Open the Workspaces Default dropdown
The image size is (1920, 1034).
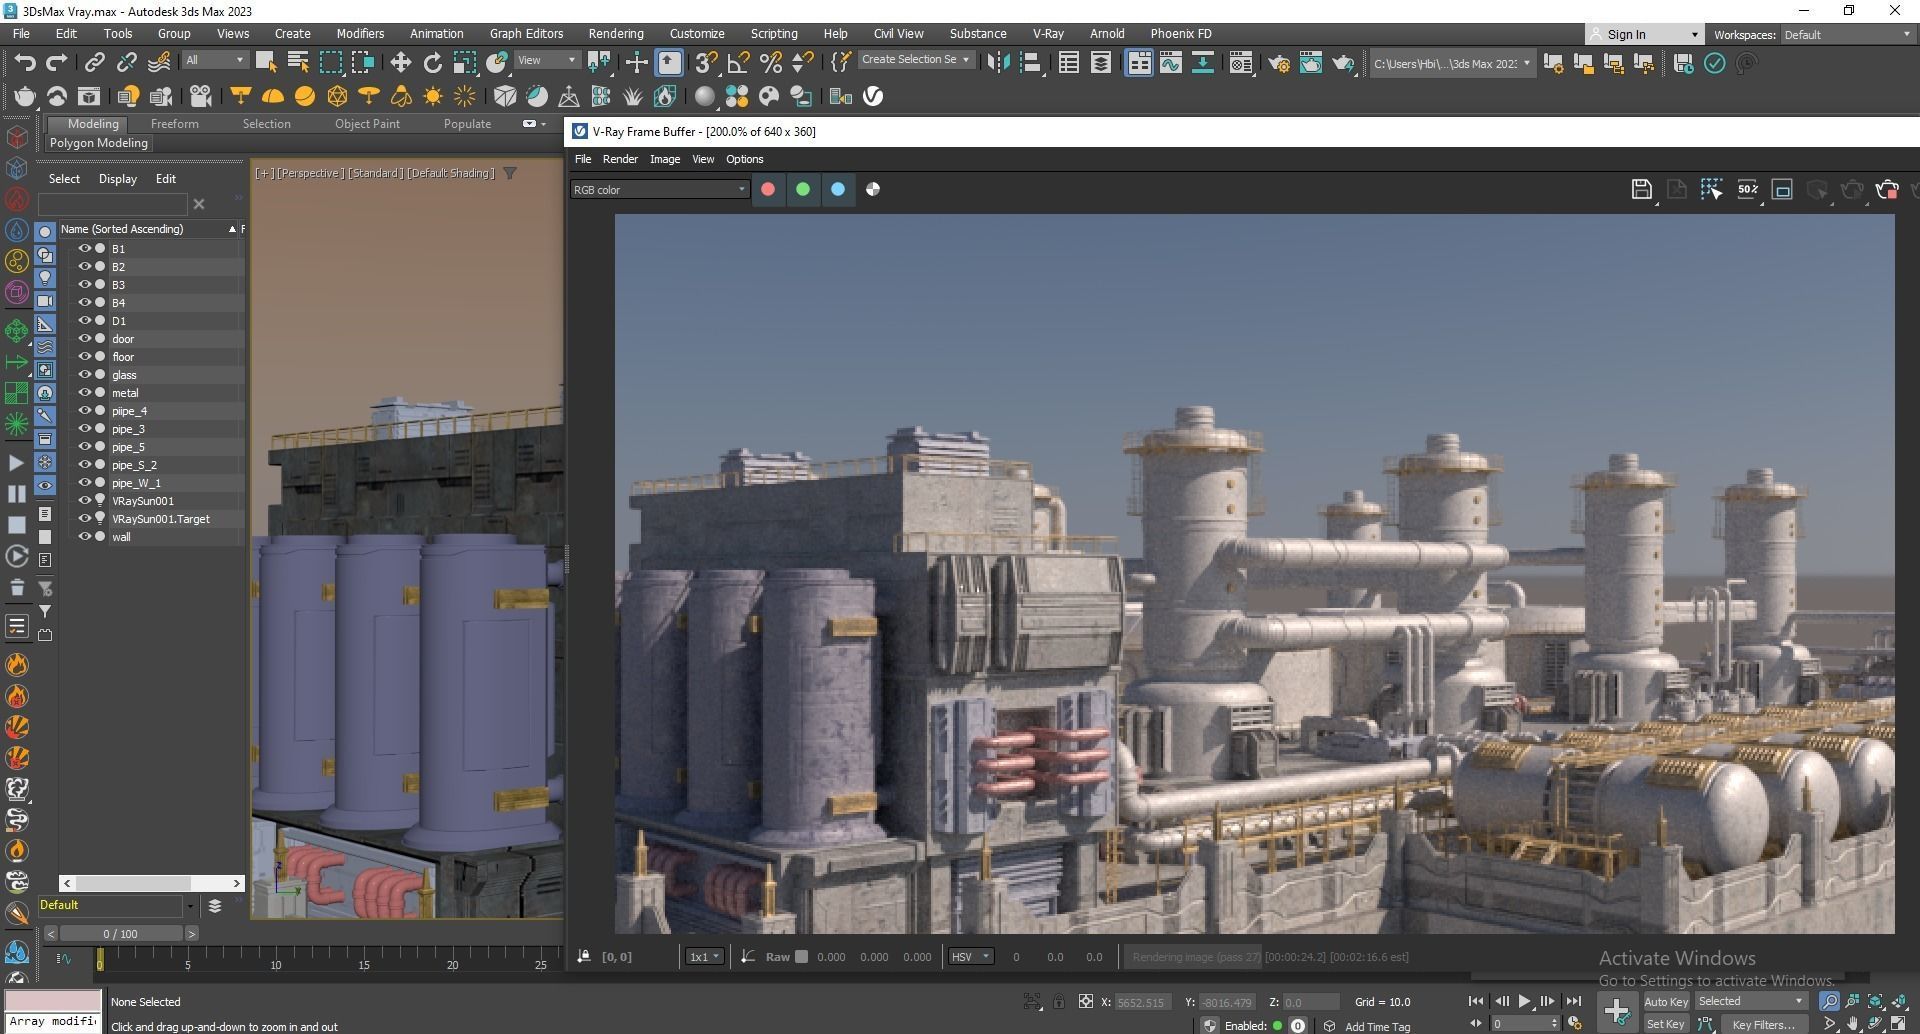pos(1847,35)
